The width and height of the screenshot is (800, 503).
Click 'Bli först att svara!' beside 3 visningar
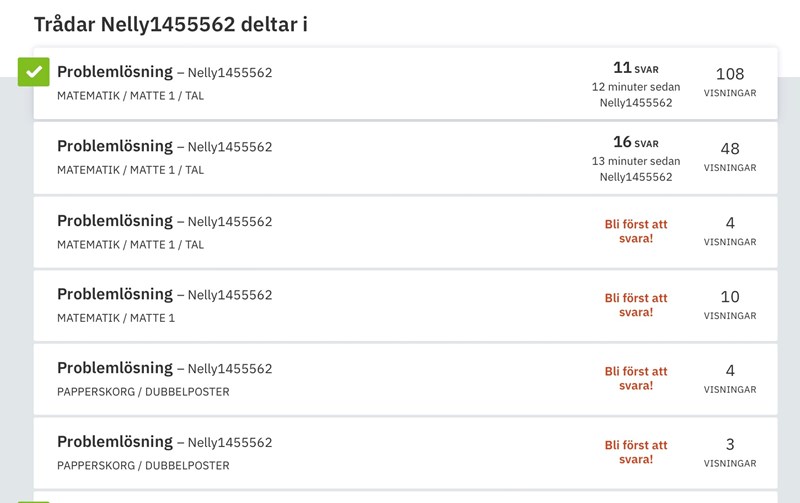coord(636,452)
